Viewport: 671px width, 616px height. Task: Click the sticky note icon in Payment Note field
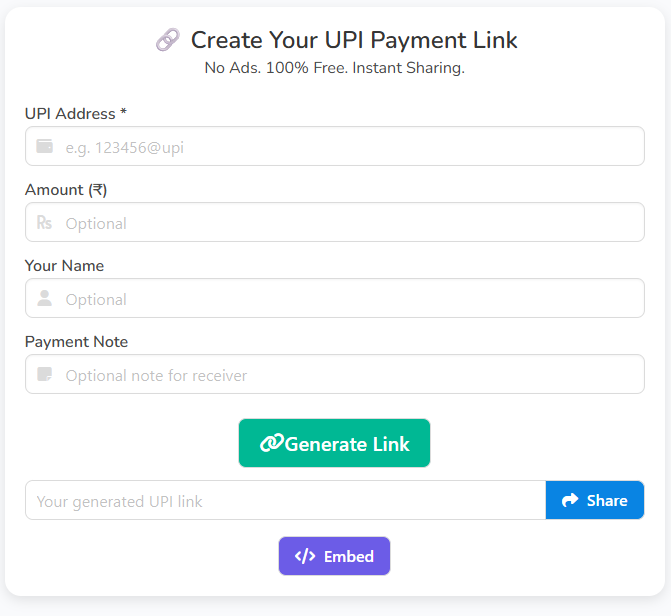pyautogui.click(x=44, y=374)
